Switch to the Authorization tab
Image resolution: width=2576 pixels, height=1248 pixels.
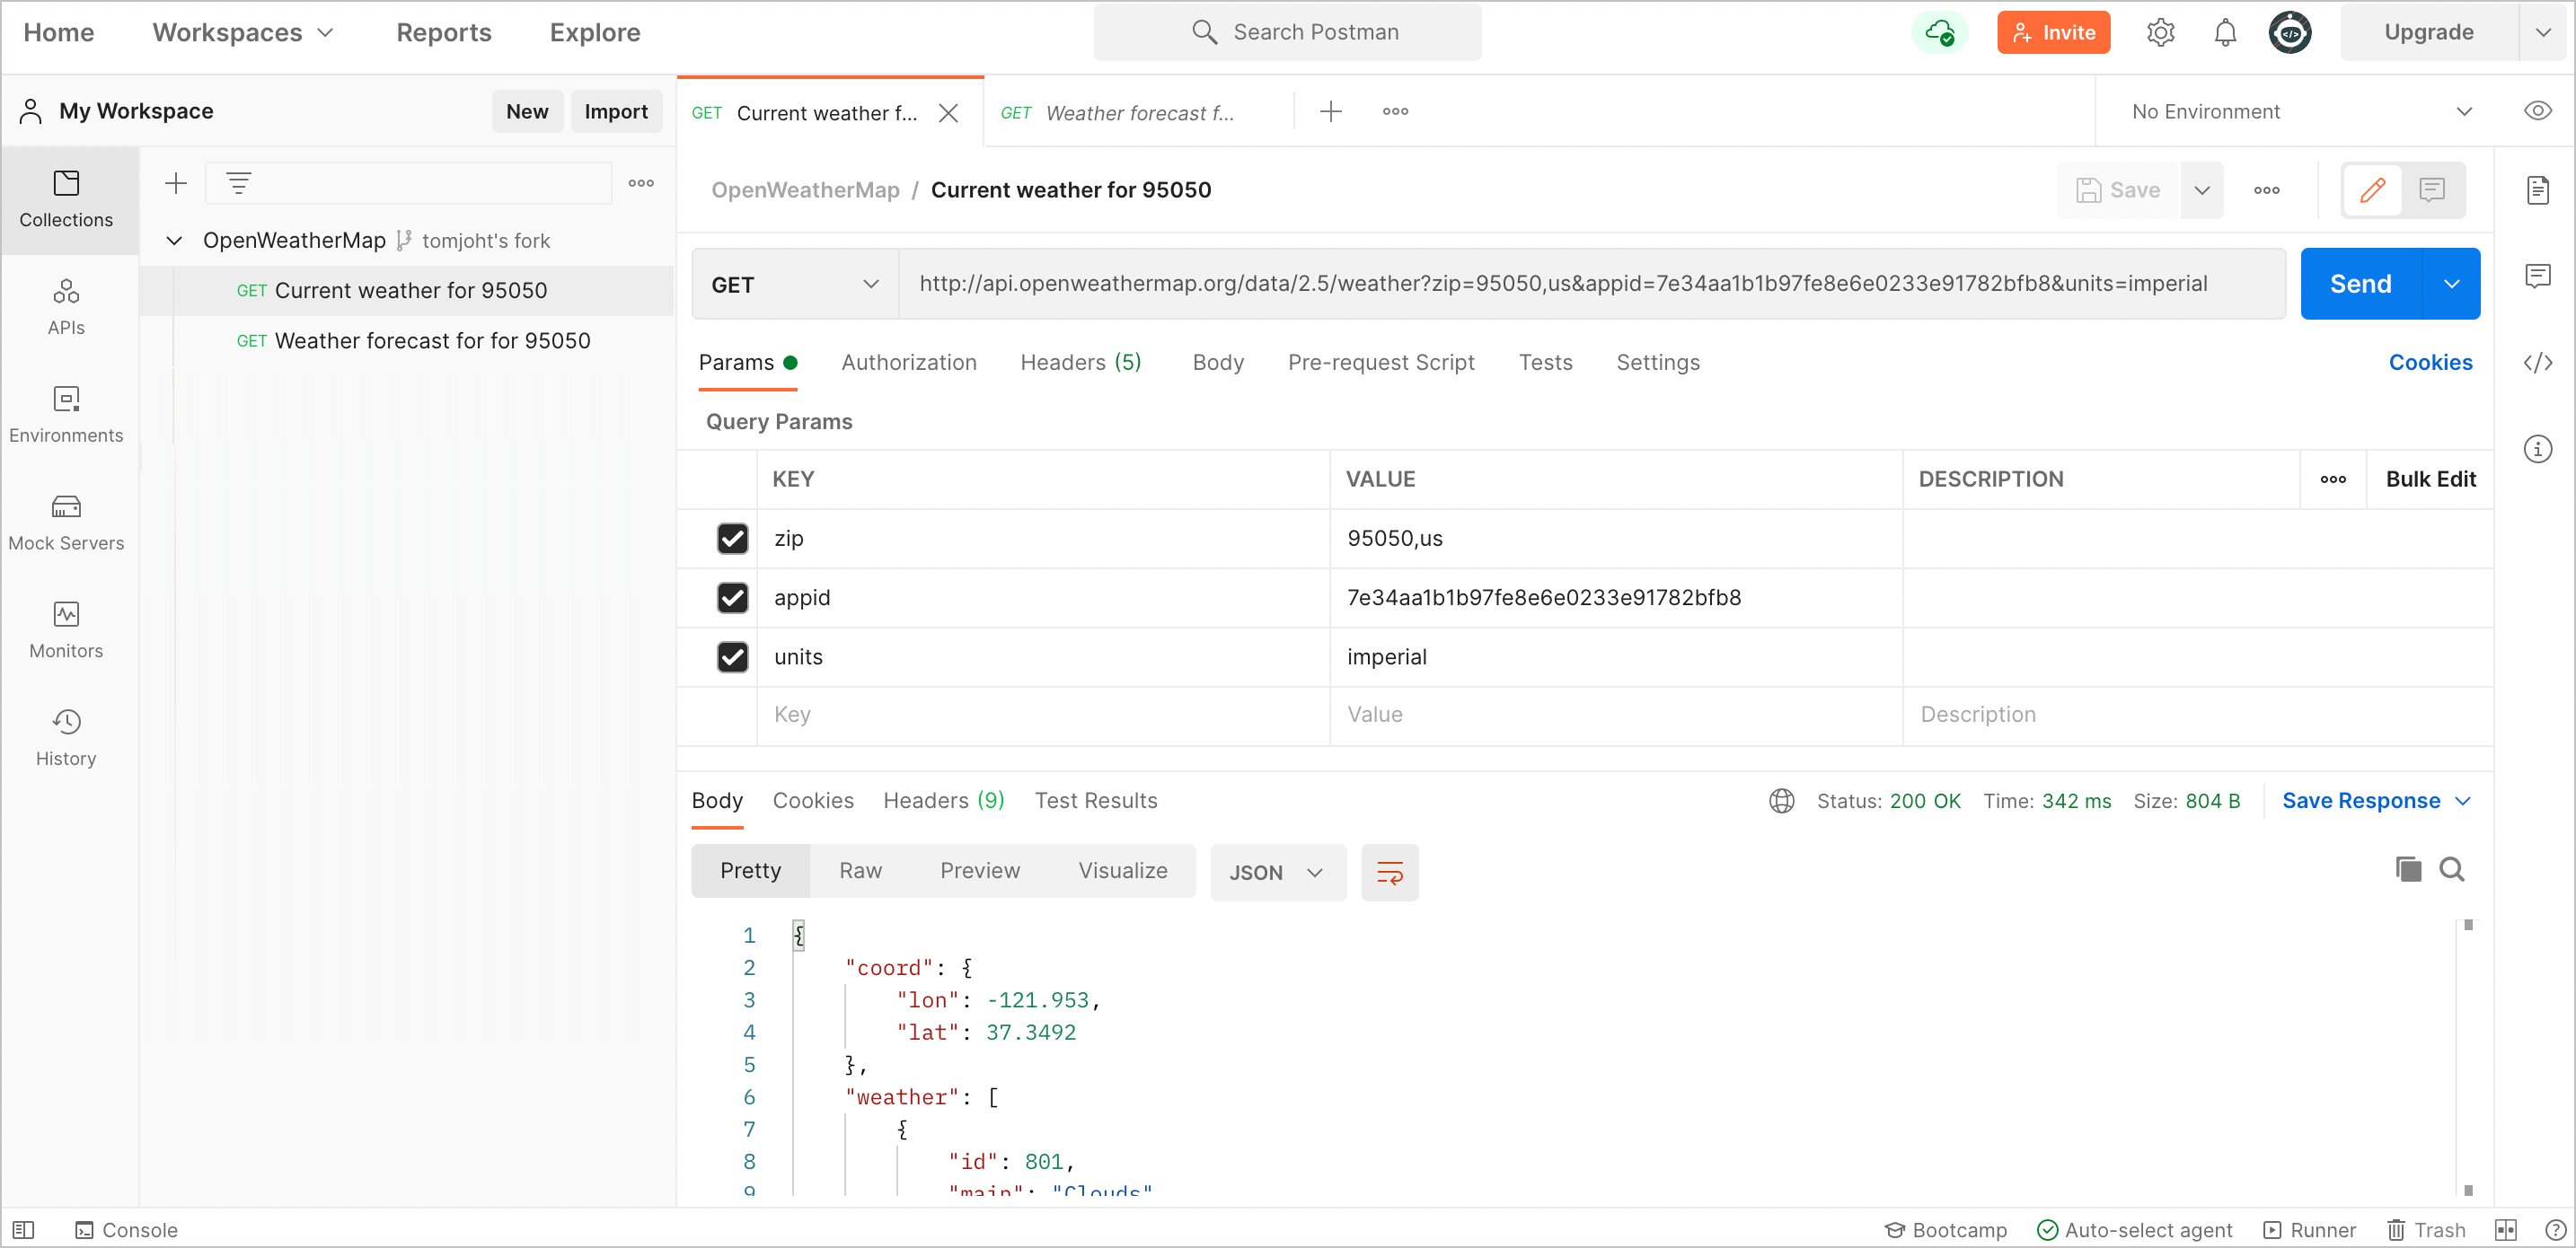click(x=908, y=362)
